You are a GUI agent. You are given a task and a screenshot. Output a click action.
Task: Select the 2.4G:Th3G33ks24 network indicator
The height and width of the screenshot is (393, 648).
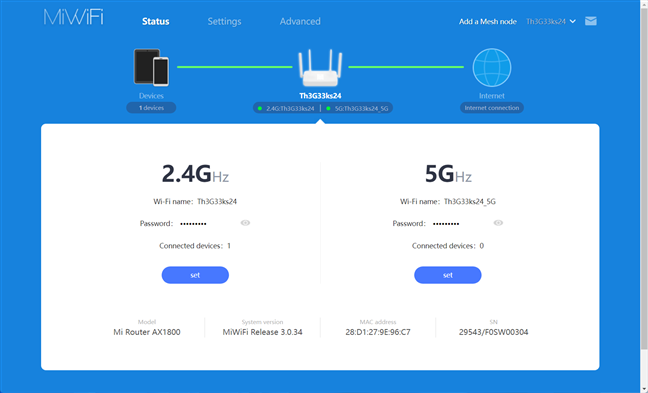(286, 108)
